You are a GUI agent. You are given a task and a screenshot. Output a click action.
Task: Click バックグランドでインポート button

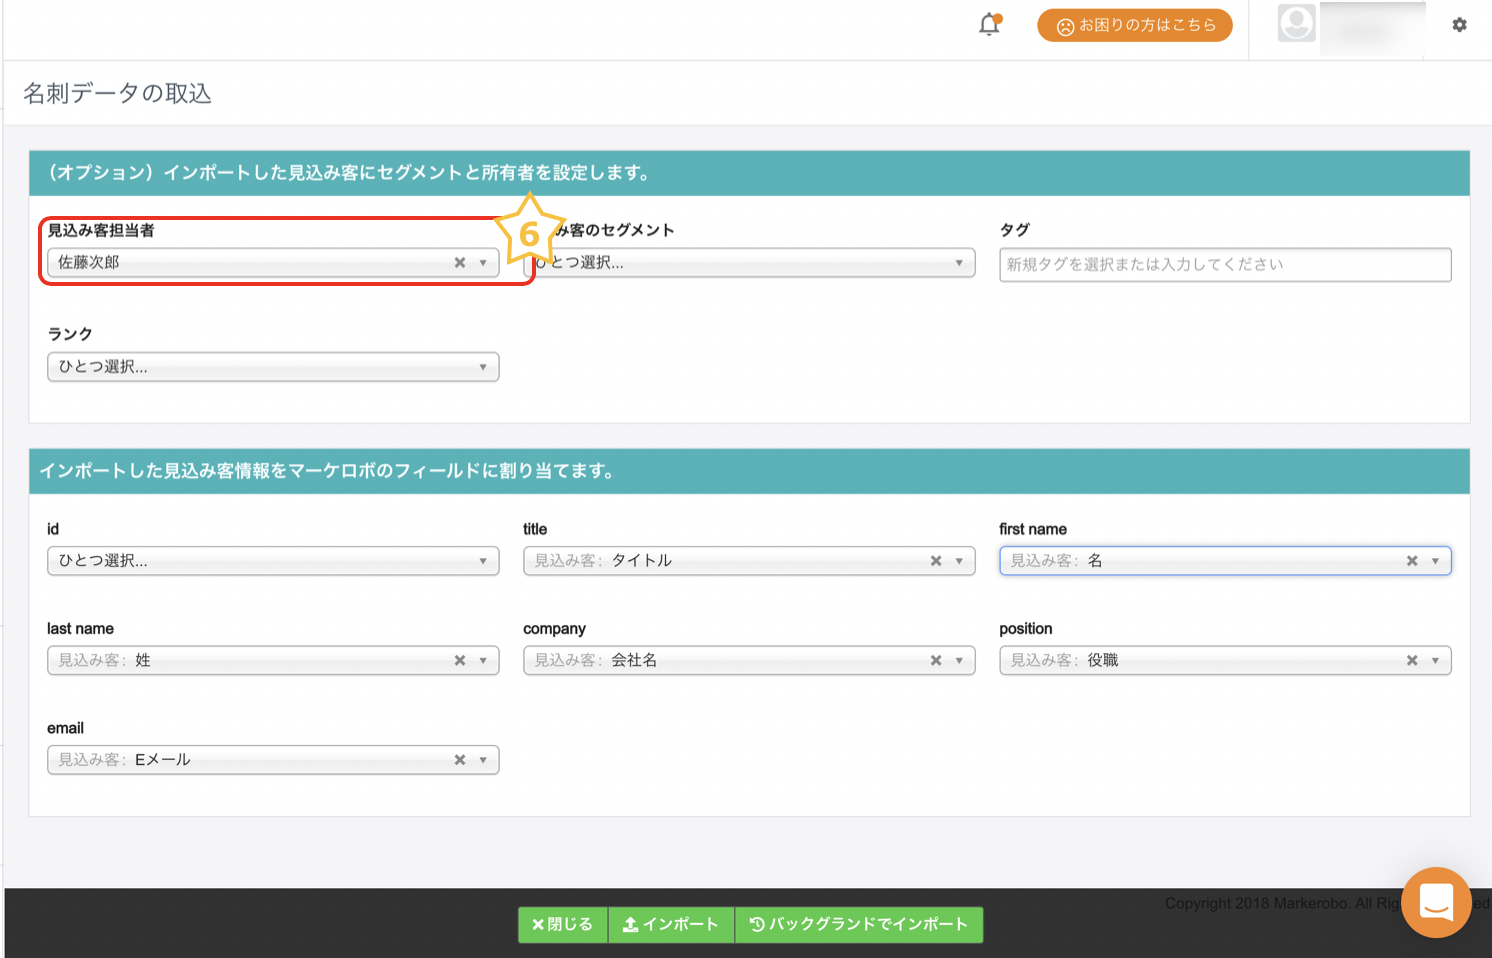pyautogui.click(x=859, y=925)
